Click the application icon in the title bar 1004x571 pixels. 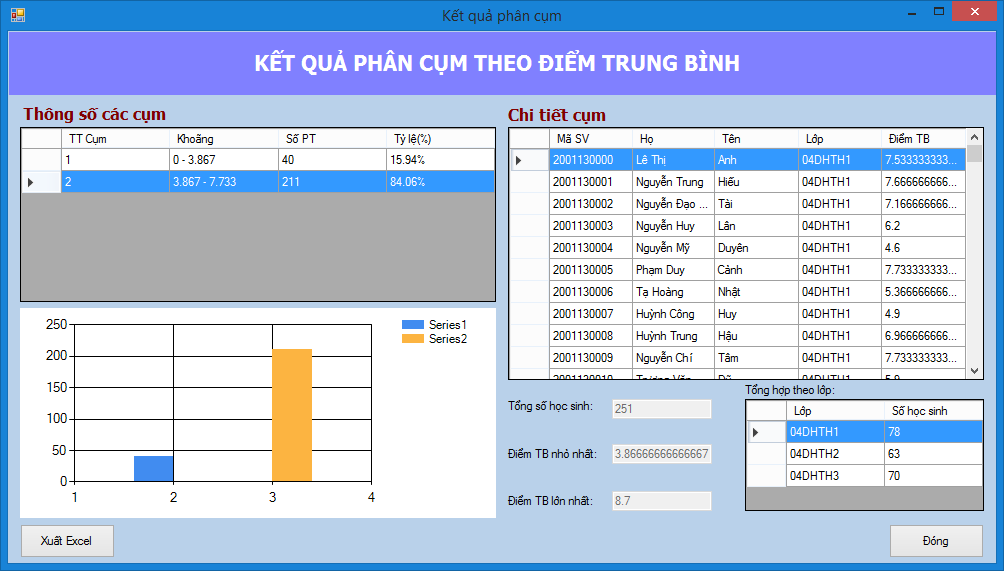(18, 15)
